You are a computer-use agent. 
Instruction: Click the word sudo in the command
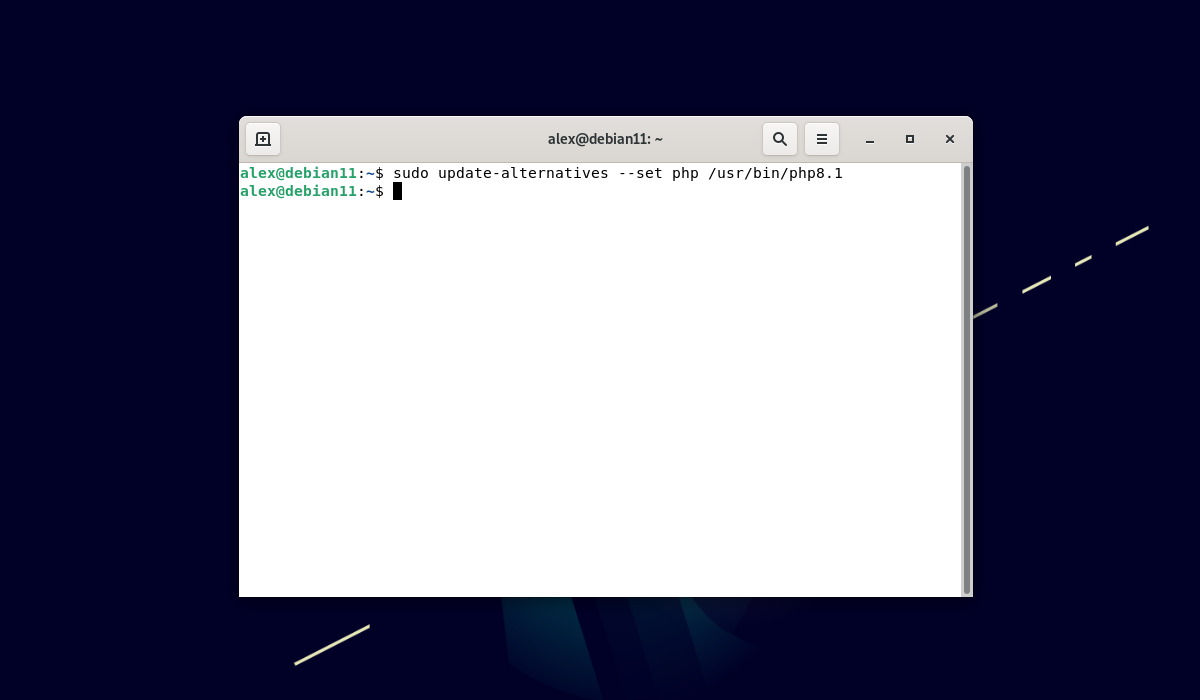[410, 173]
